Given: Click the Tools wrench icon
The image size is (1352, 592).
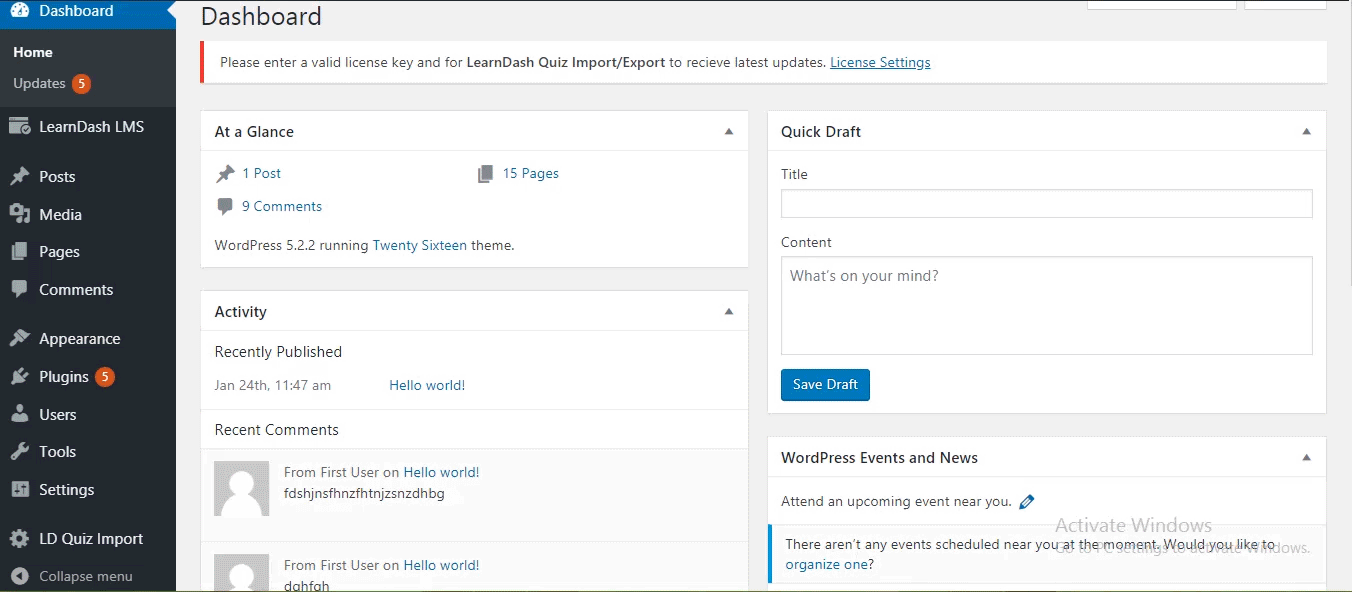Looking at the screenshot, I should (19, 452).
